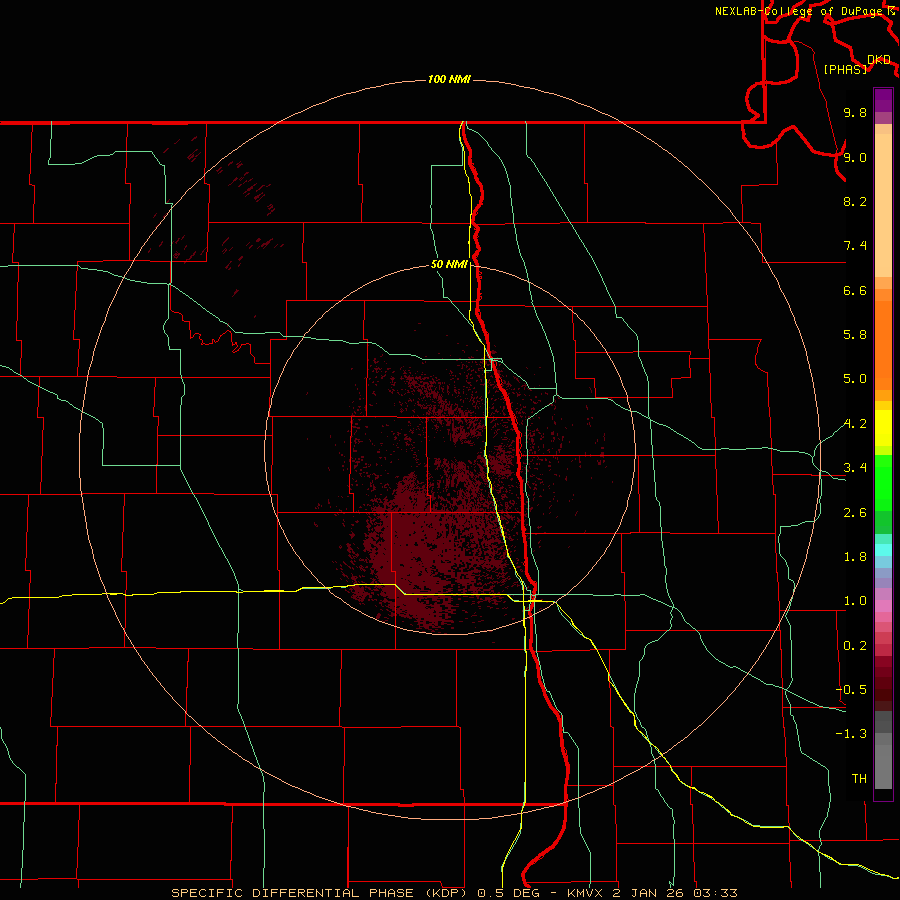
Task: Click the SPECIFIC DIFFERENTIAL PHASE (KDP) caption
Action: (x=317, y=893)
